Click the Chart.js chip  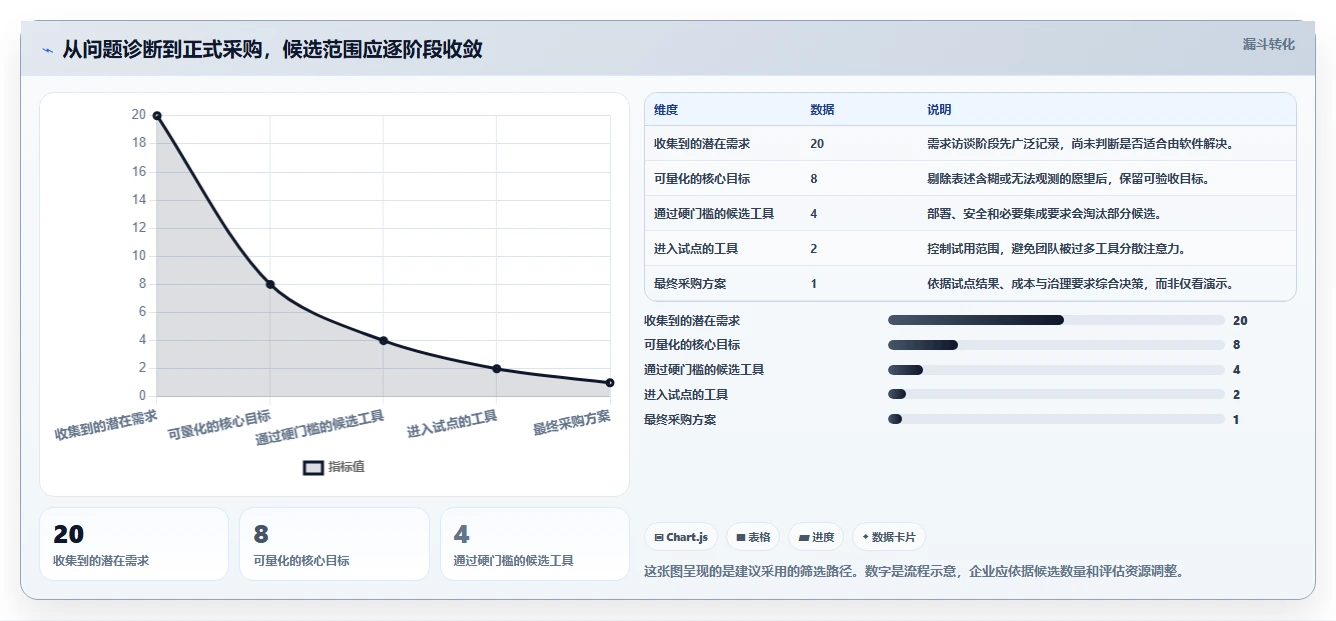(x=681, y=537)
